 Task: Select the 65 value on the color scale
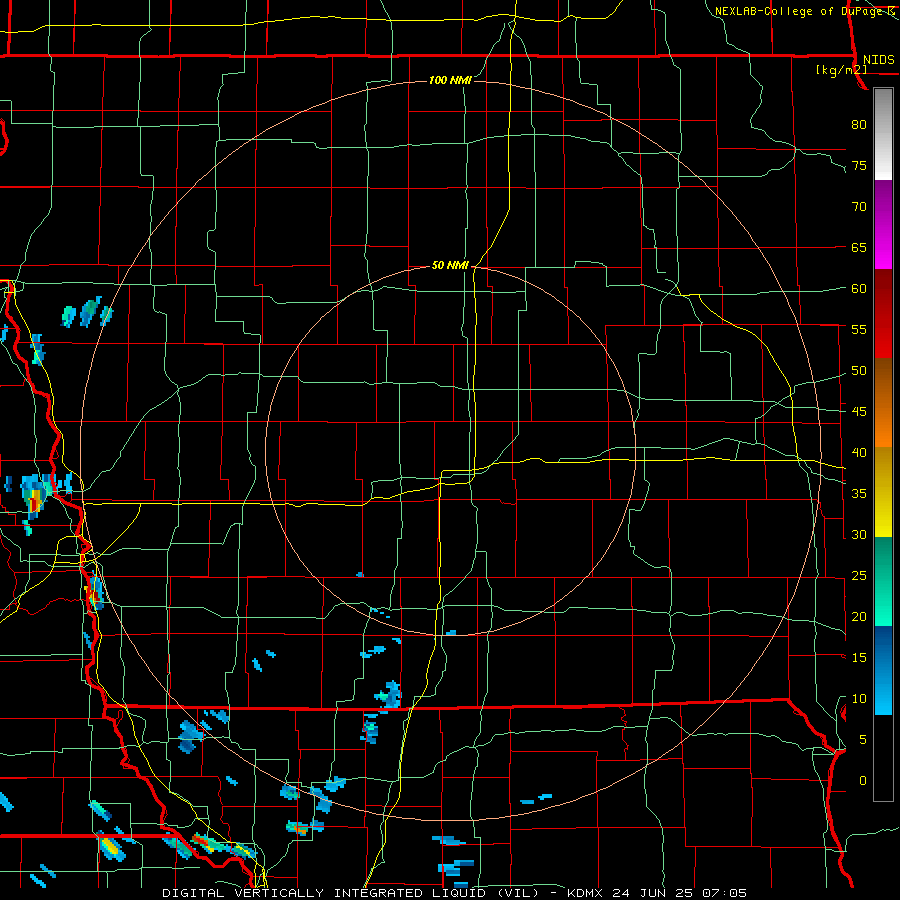[x=859, y=248]
